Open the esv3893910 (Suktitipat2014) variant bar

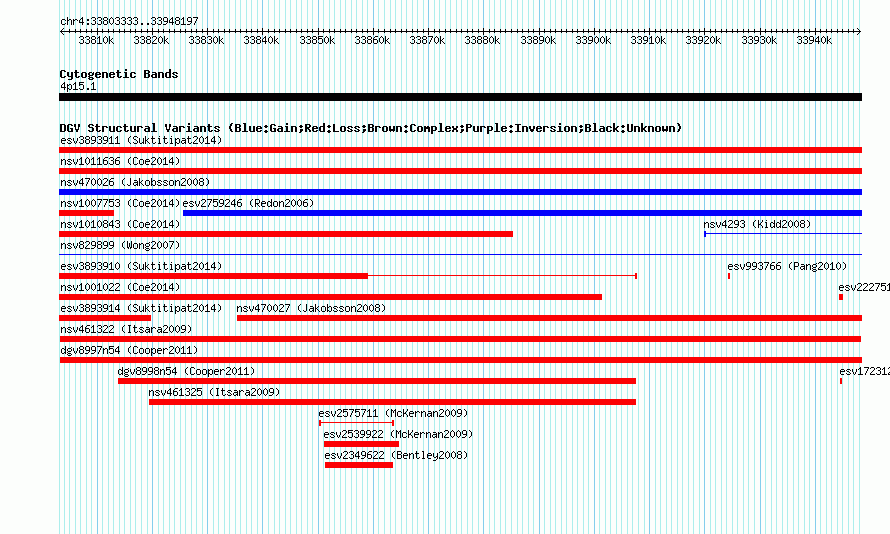point(348,276)
